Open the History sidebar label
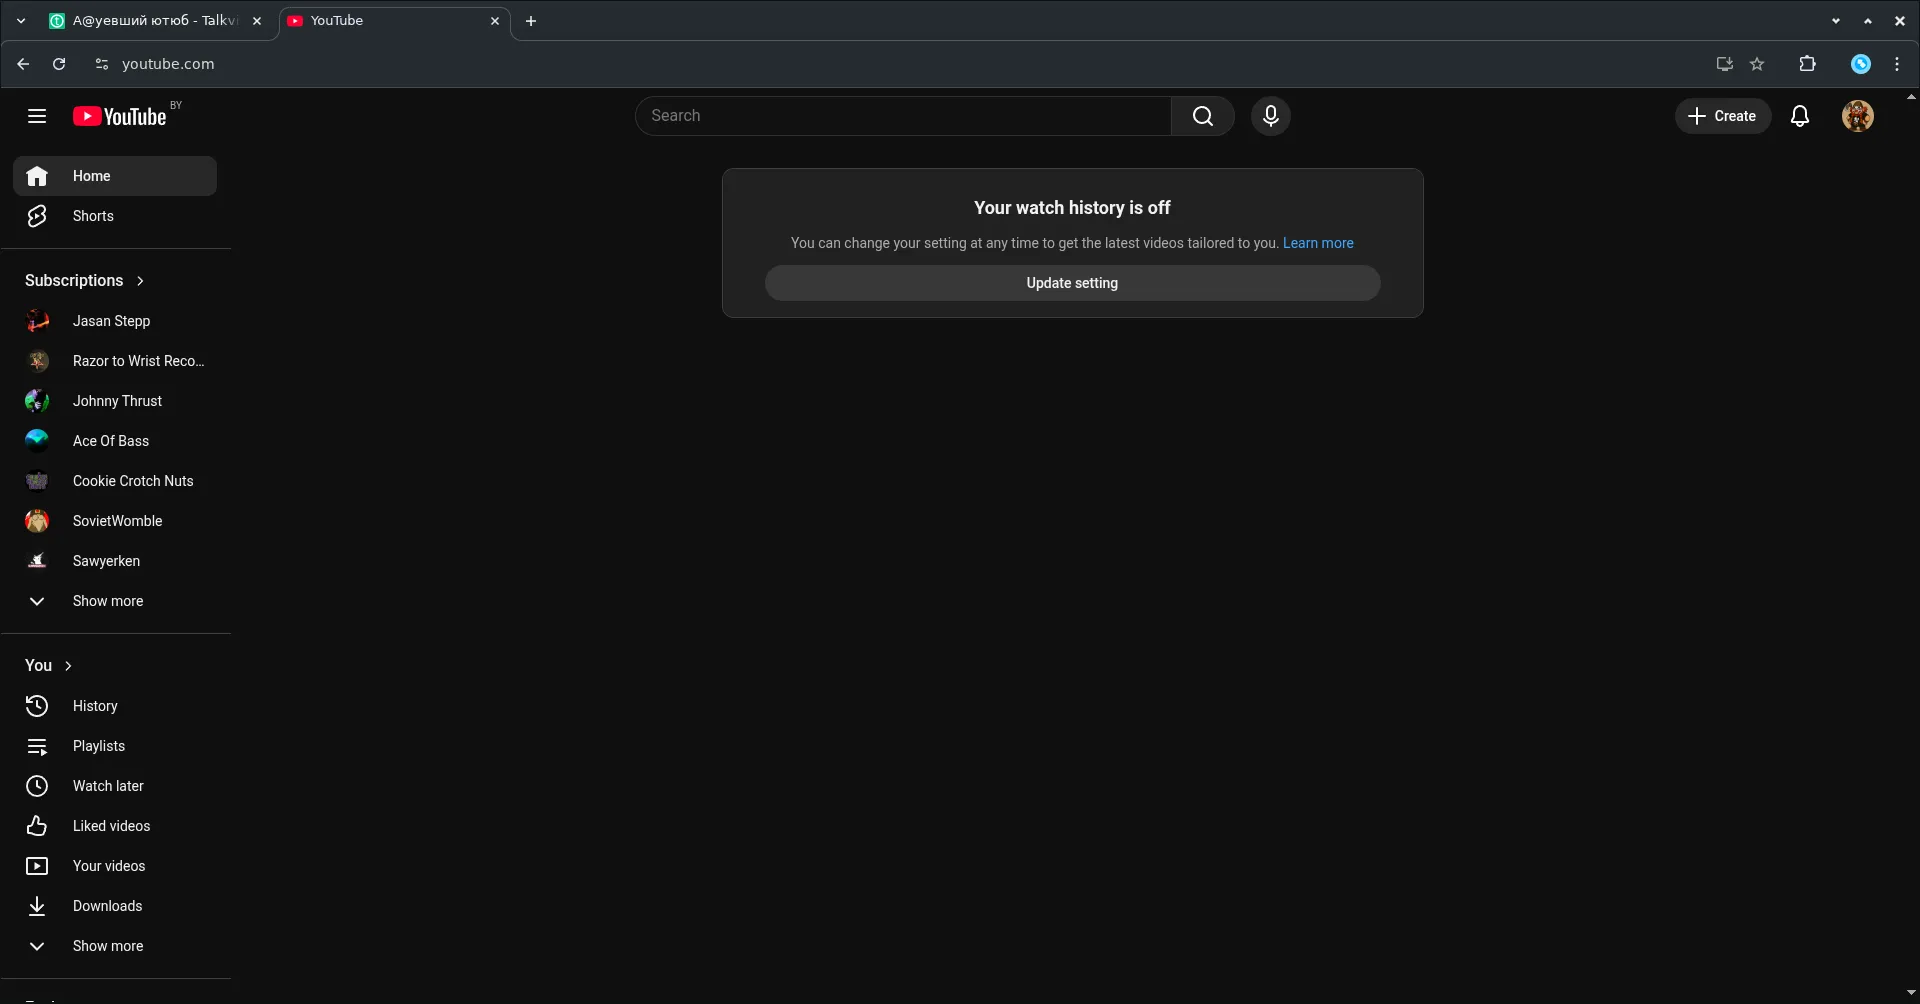The height and width of the screenshot is (1004, 1920). pyautogui.click(x=95, y=706)
